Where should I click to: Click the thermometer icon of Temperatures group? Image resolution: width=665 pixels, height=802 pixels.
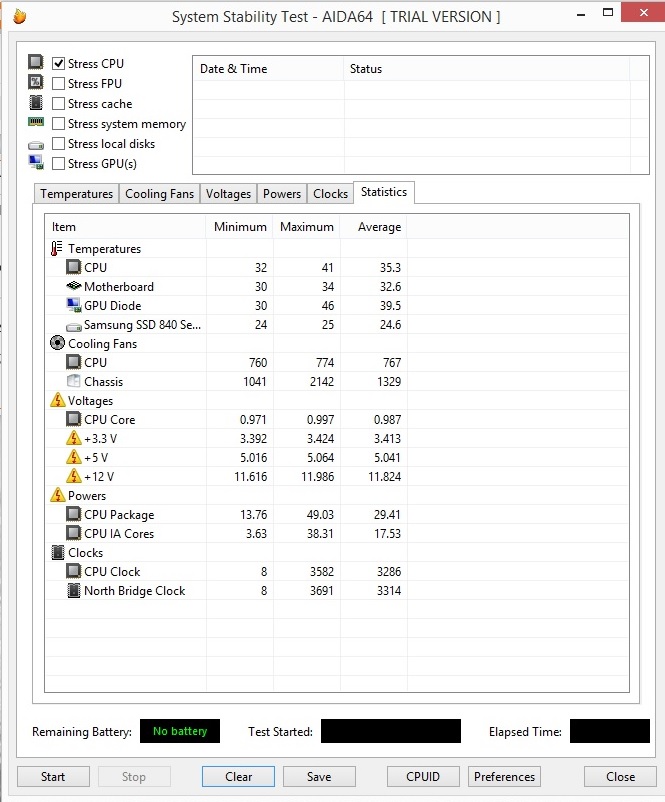[57, 249]
